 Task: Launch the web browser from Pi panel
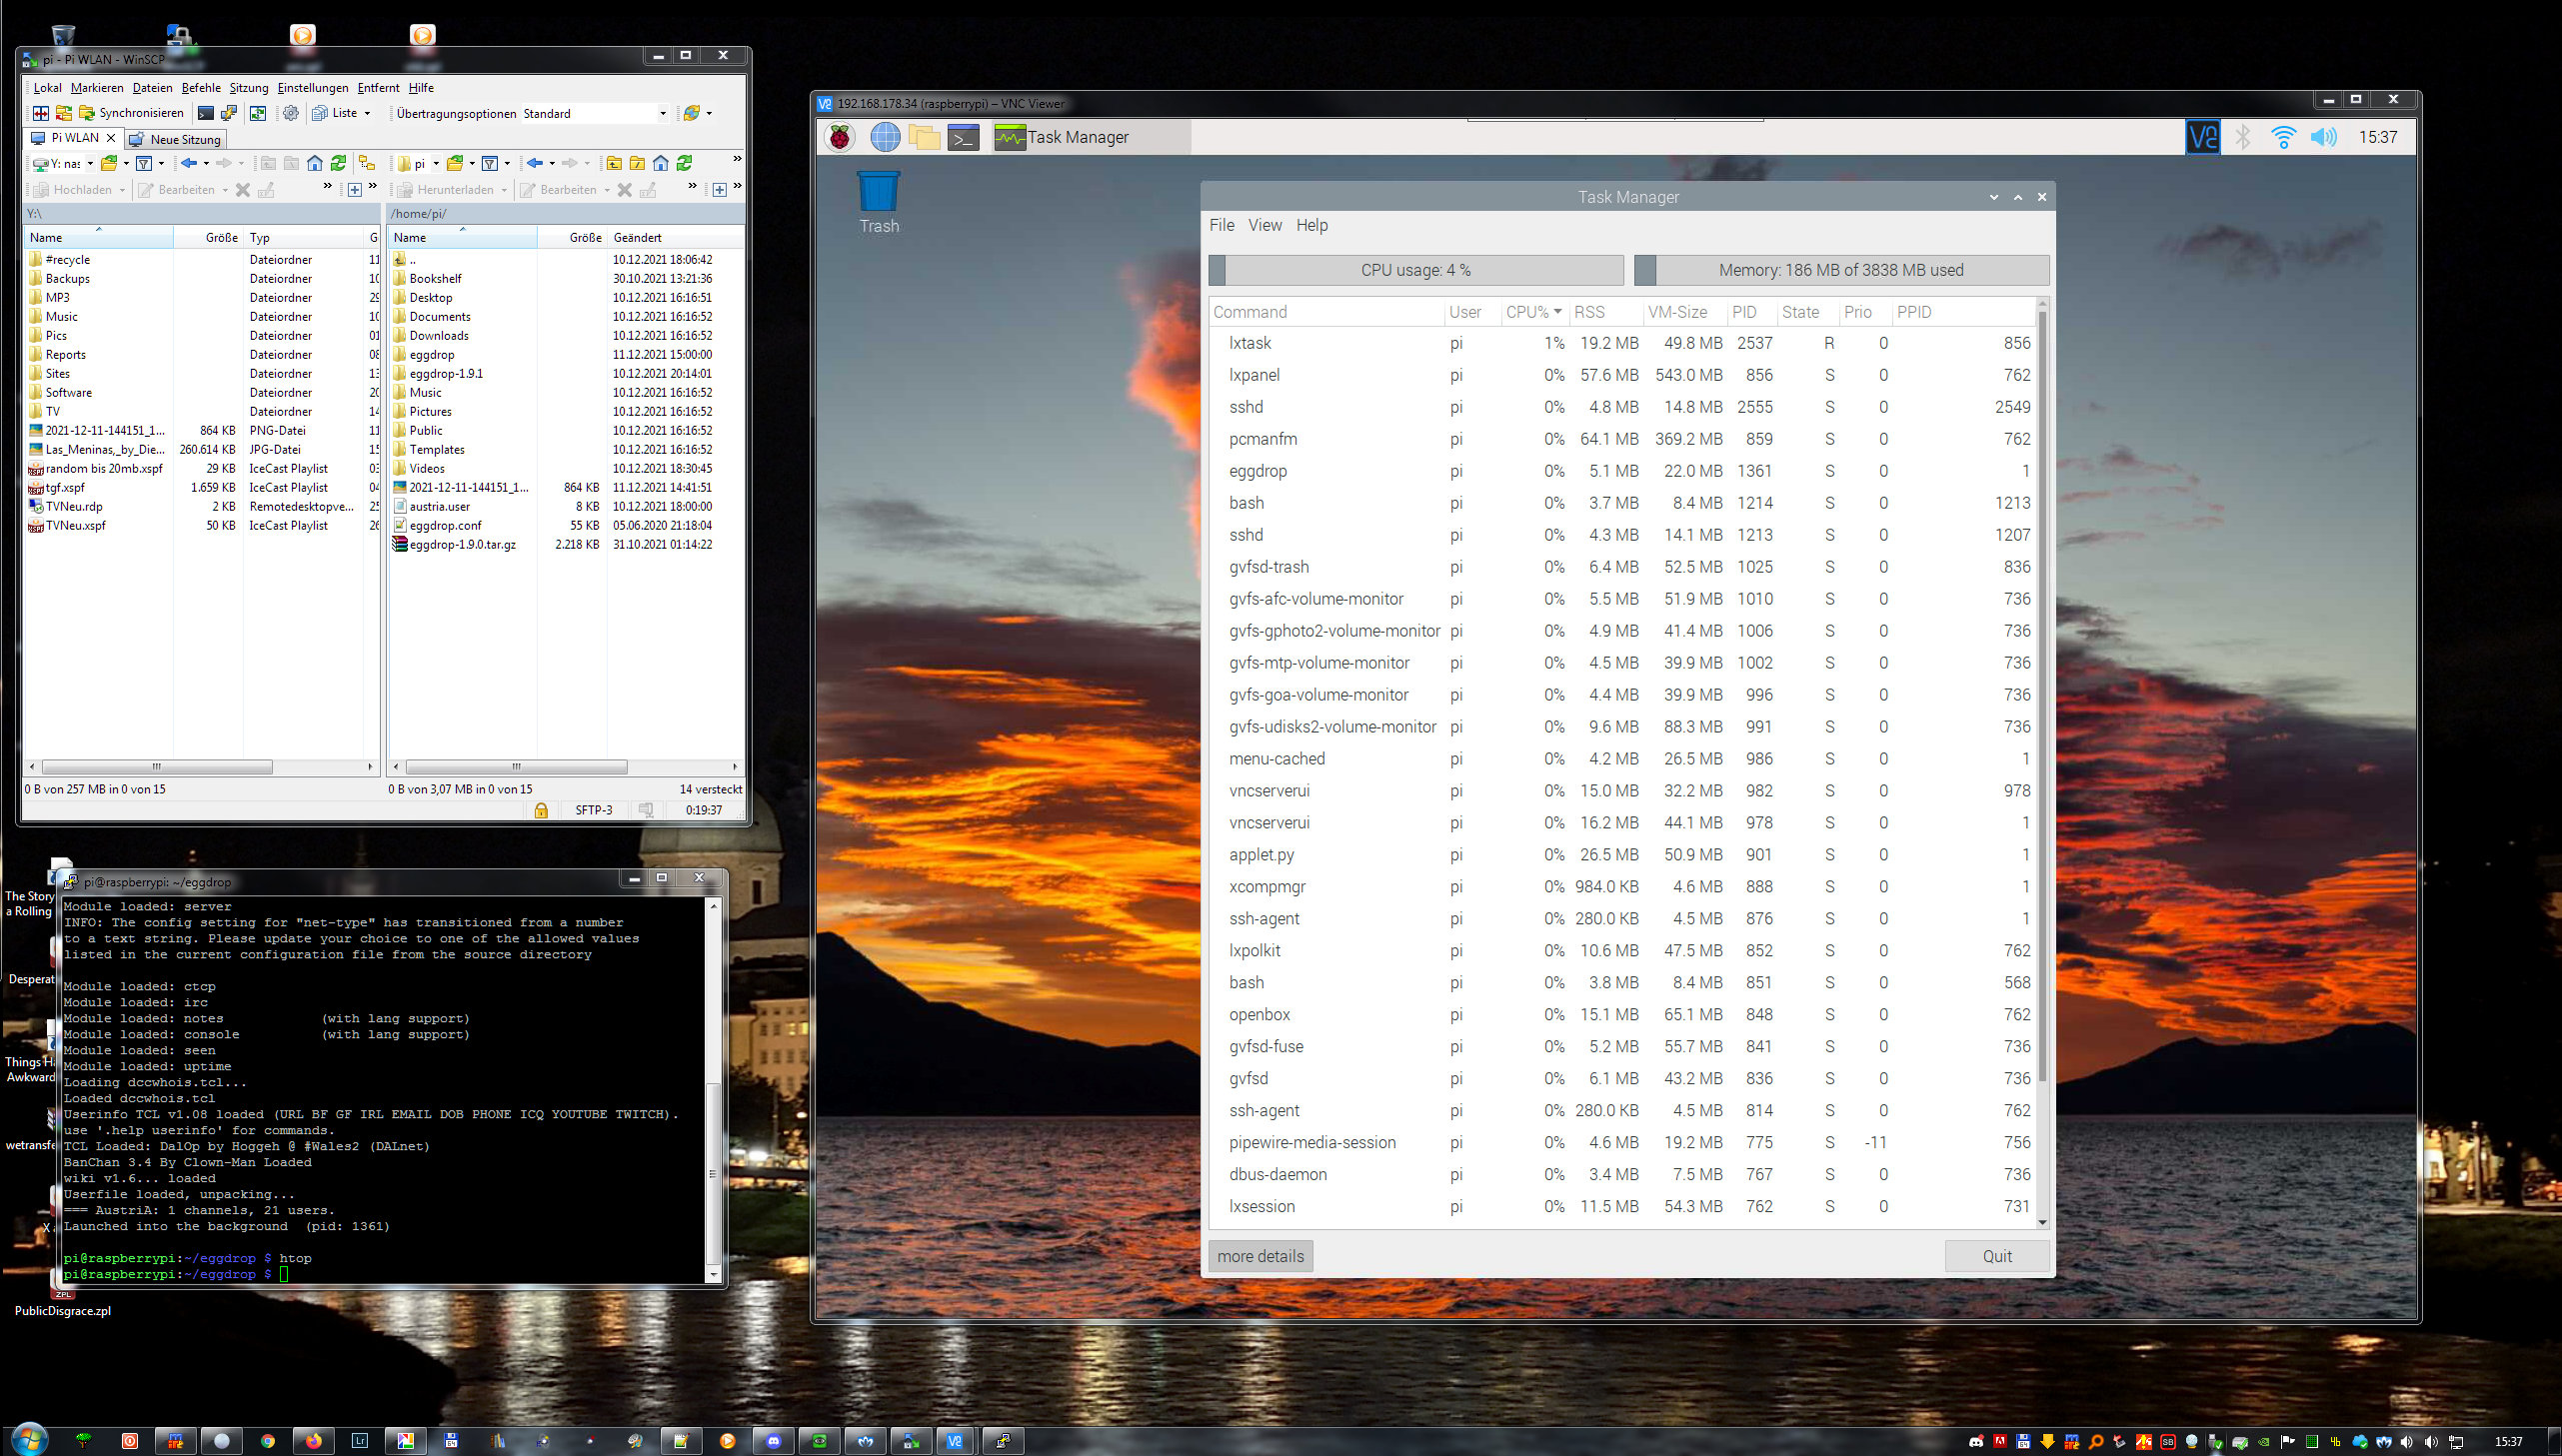884,137
